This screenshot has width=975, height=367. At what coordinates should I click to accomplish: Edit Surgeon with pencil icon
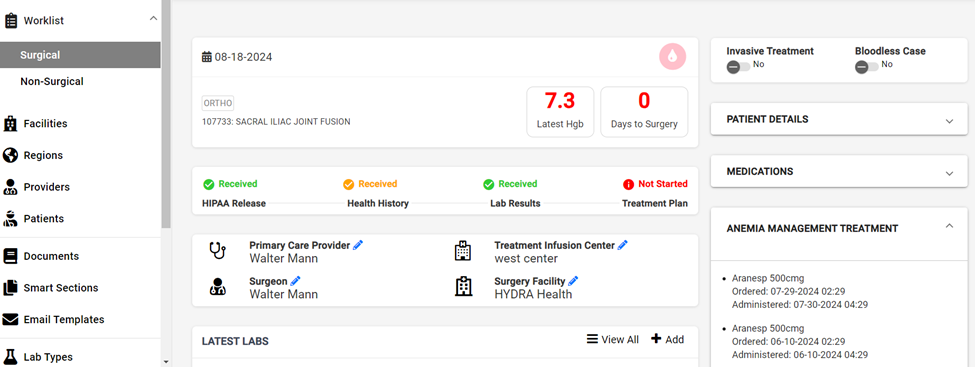(x=295, y=281)
